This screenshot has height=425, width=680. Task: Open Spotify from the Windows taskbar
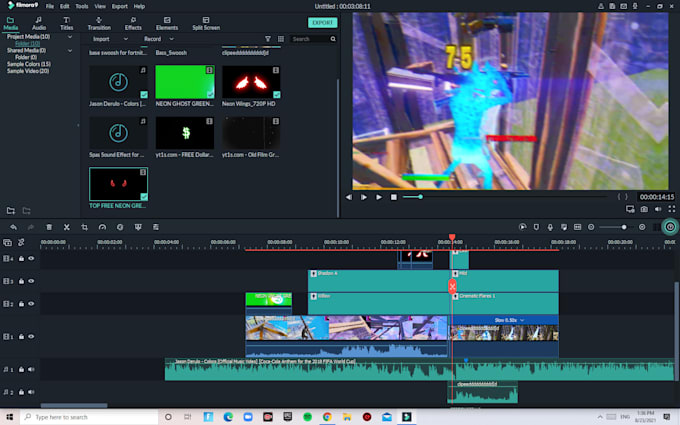coord(307,417)
